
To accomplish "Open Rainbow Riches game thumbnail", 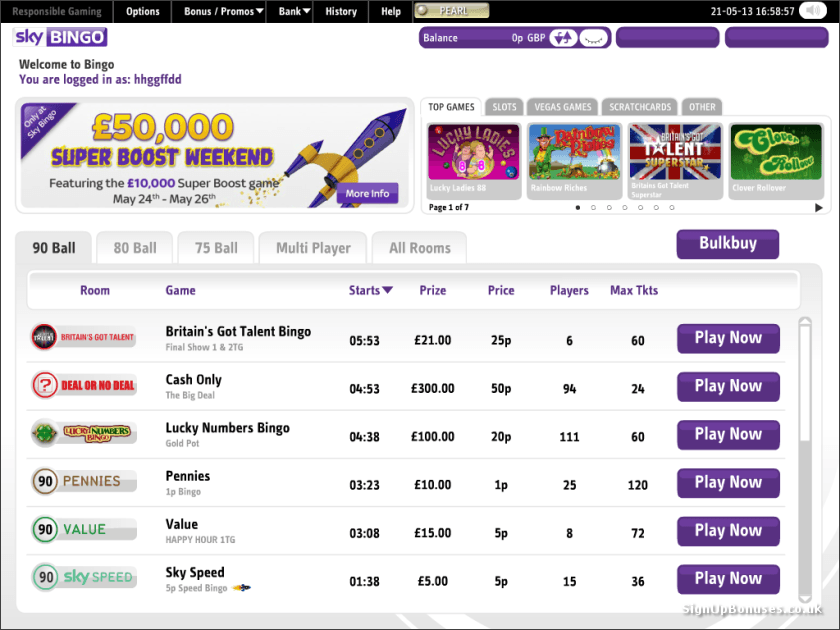I will point(574,160).
